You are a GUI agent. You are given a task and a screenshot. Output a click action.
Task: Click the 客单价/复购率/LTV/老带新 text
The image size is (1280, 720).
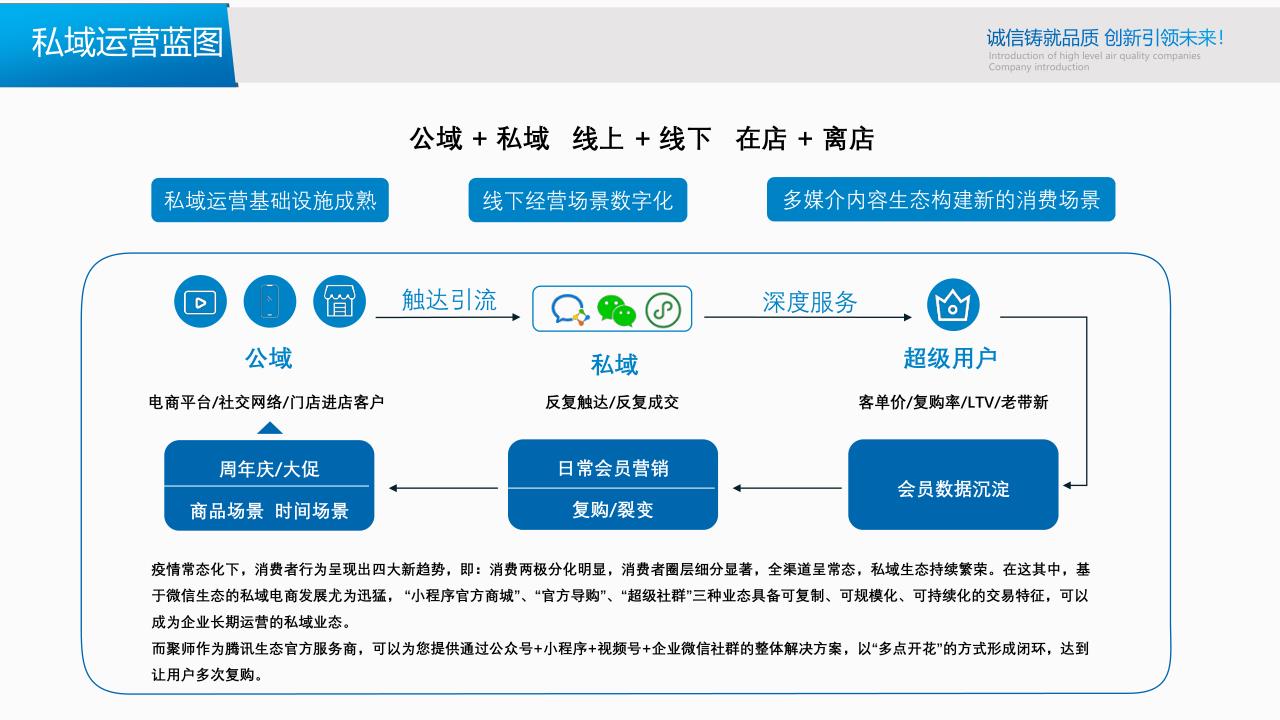[953, 402]
